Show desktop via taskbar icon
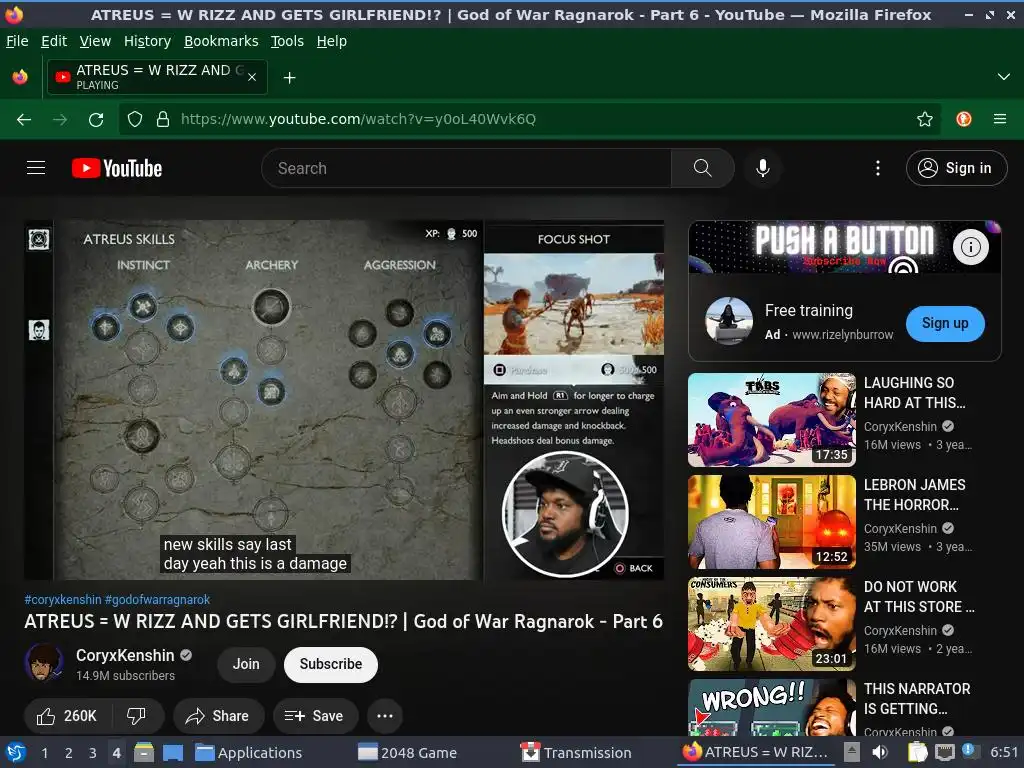Screen dimensions: 1024x768 point(172,752)
